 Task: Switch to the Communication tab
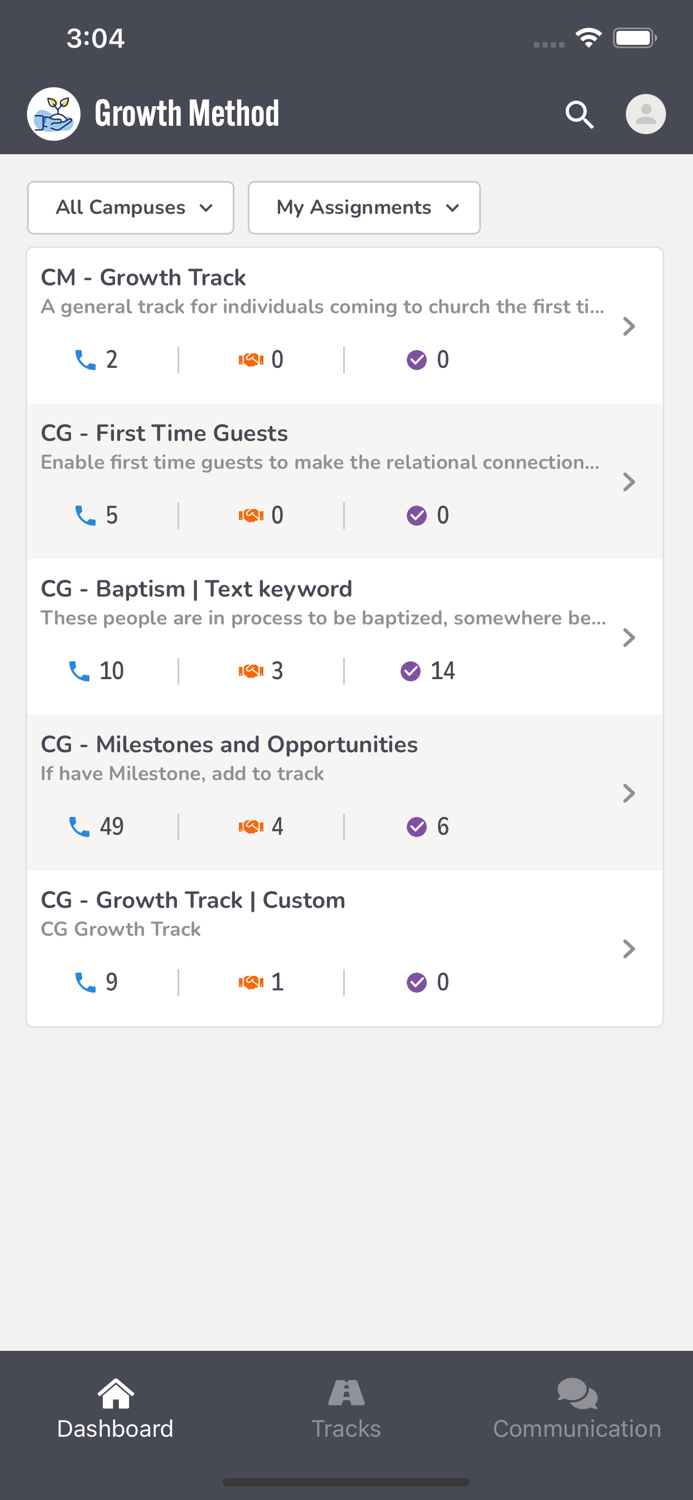tap(577, 1408)
